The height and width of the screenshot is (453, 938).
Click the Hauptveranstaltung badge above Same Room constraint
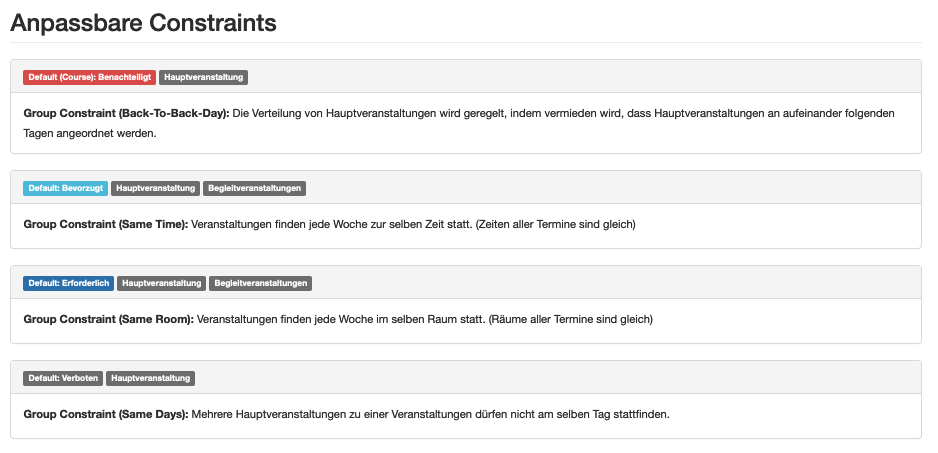tap(162, 283)
